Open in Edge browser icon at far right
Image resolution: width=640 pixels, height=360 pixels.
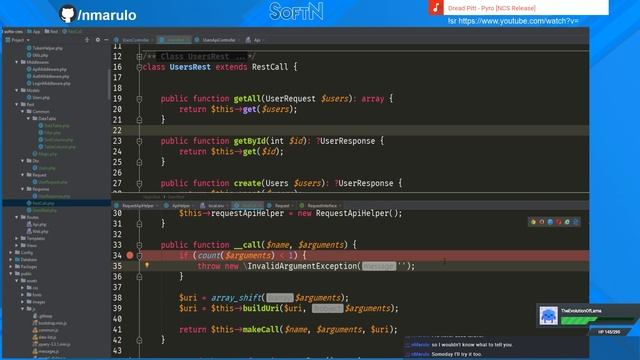[x=576, y=222]
